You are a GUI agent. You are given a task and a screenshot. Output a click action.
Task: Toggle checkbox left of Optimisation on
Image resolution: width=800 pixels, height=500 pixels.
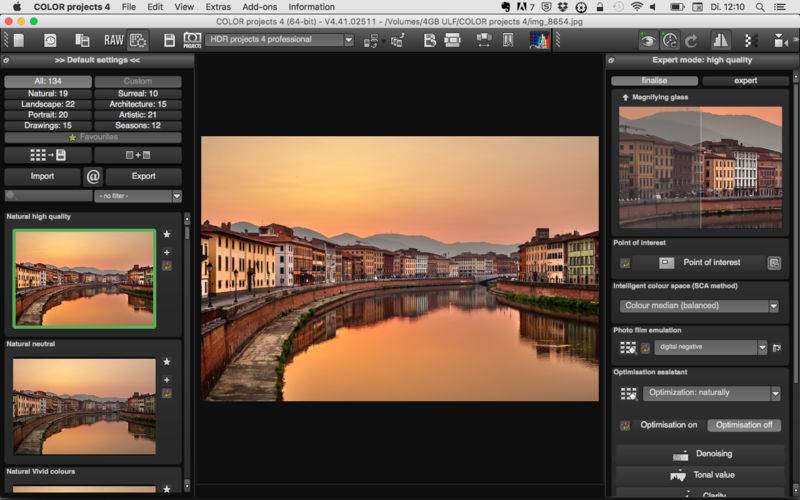point(625,426)
